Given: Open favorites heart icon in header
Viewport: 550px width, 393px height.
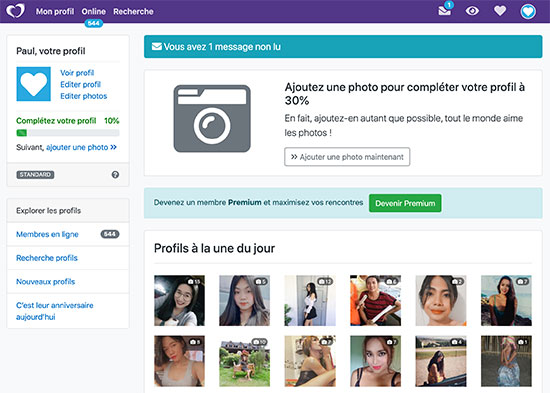Looking at the screenshot, I should [500, 11].
